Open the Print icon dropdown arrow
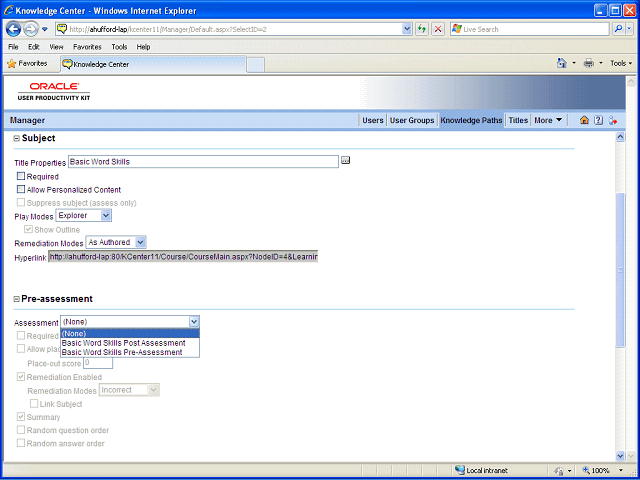This screenshot has width=640, height=480. coord(600,63)
